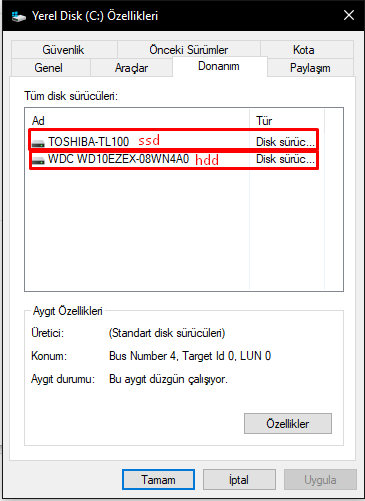Image resolution: width=365 pixels, height=501 pixels.
Task: Close the Yerel Disk properties dialog
Action: (349, 15)
